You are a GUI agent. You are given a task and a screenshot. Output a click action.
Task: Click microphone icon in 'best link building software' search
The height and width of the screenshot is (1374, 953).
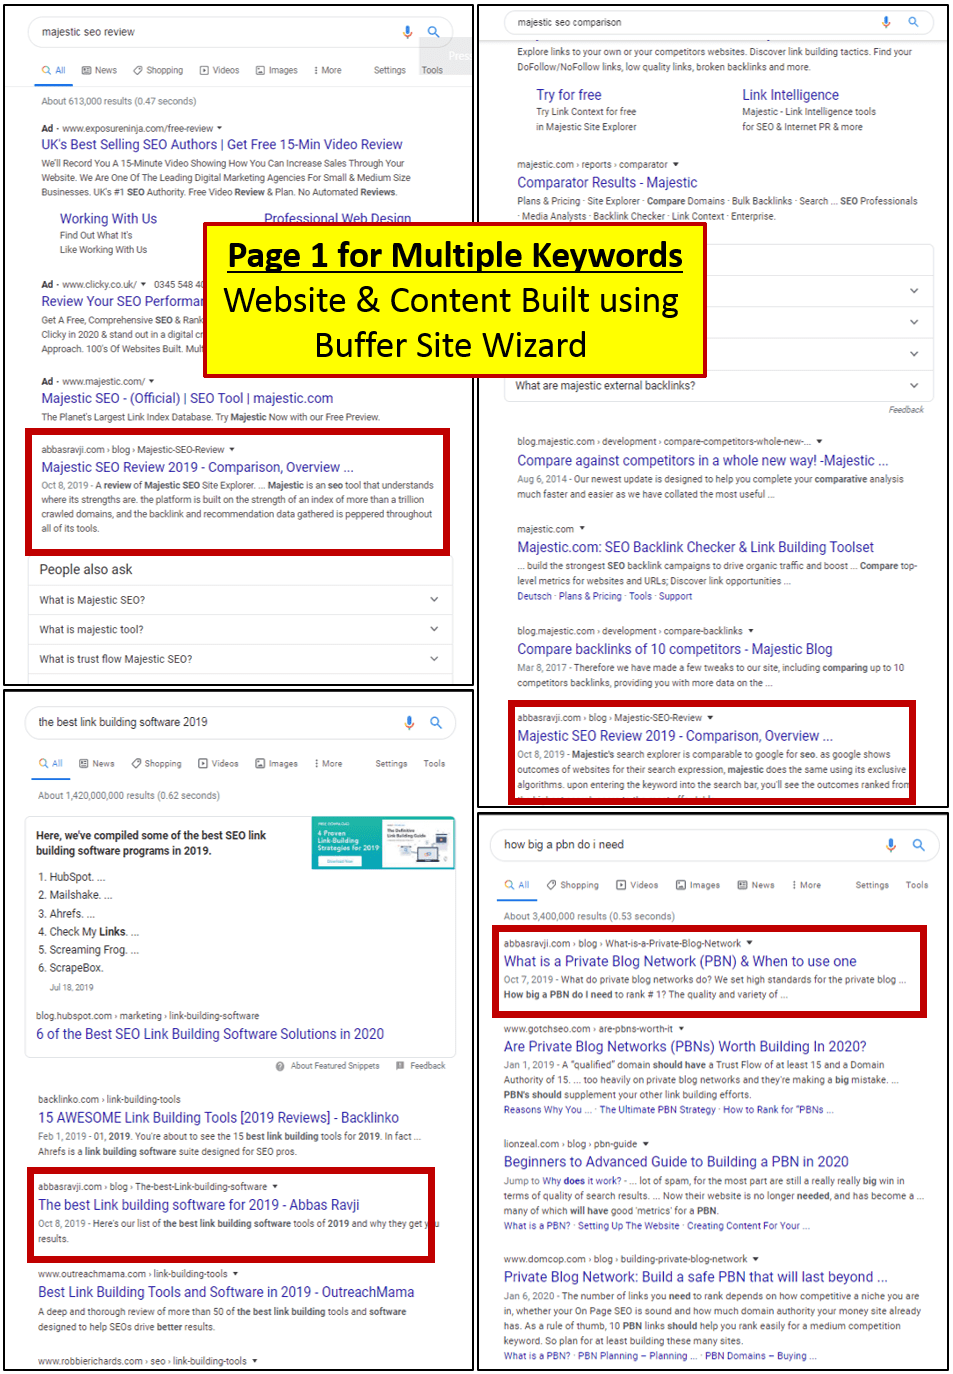point(409,722)
